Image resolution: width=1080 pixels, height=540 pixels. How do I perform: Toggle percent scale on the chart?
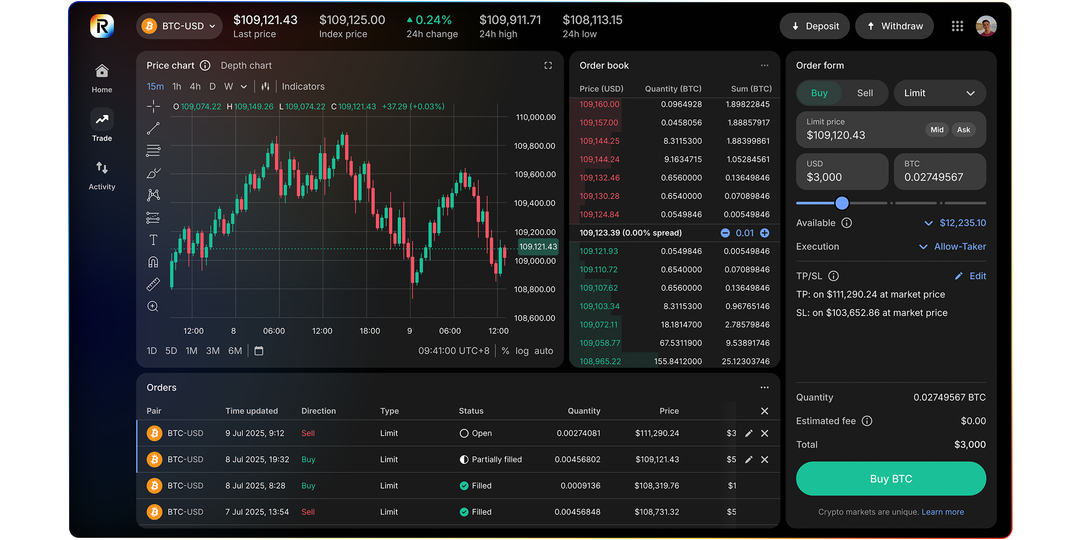(505, 351)
